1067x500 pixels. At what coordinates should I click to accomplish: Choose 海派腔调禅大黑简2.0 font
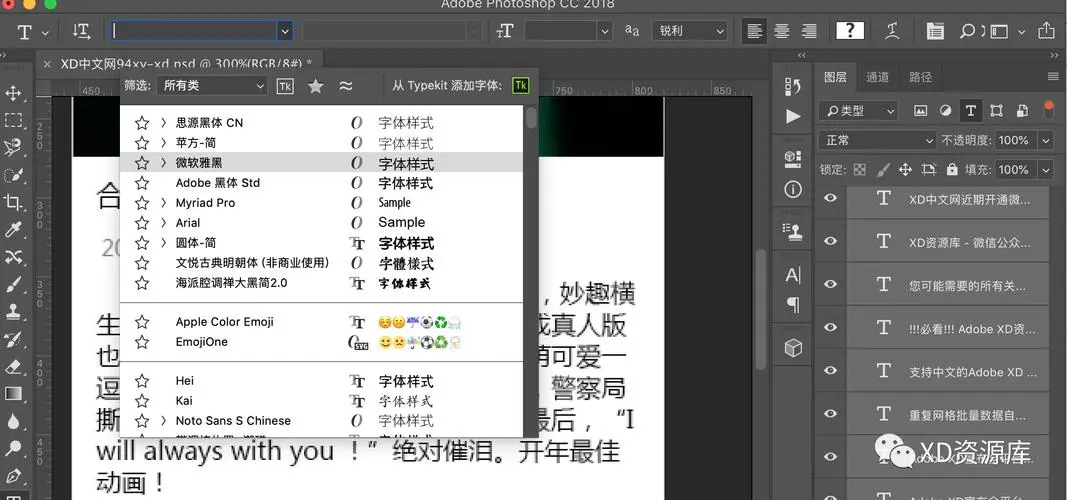321,282
